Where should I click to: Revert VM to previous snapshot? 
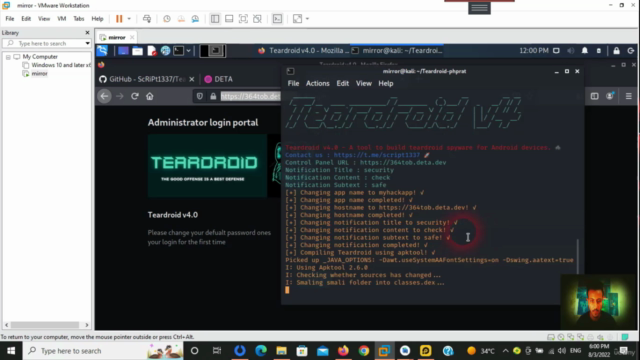pos(181,19)
